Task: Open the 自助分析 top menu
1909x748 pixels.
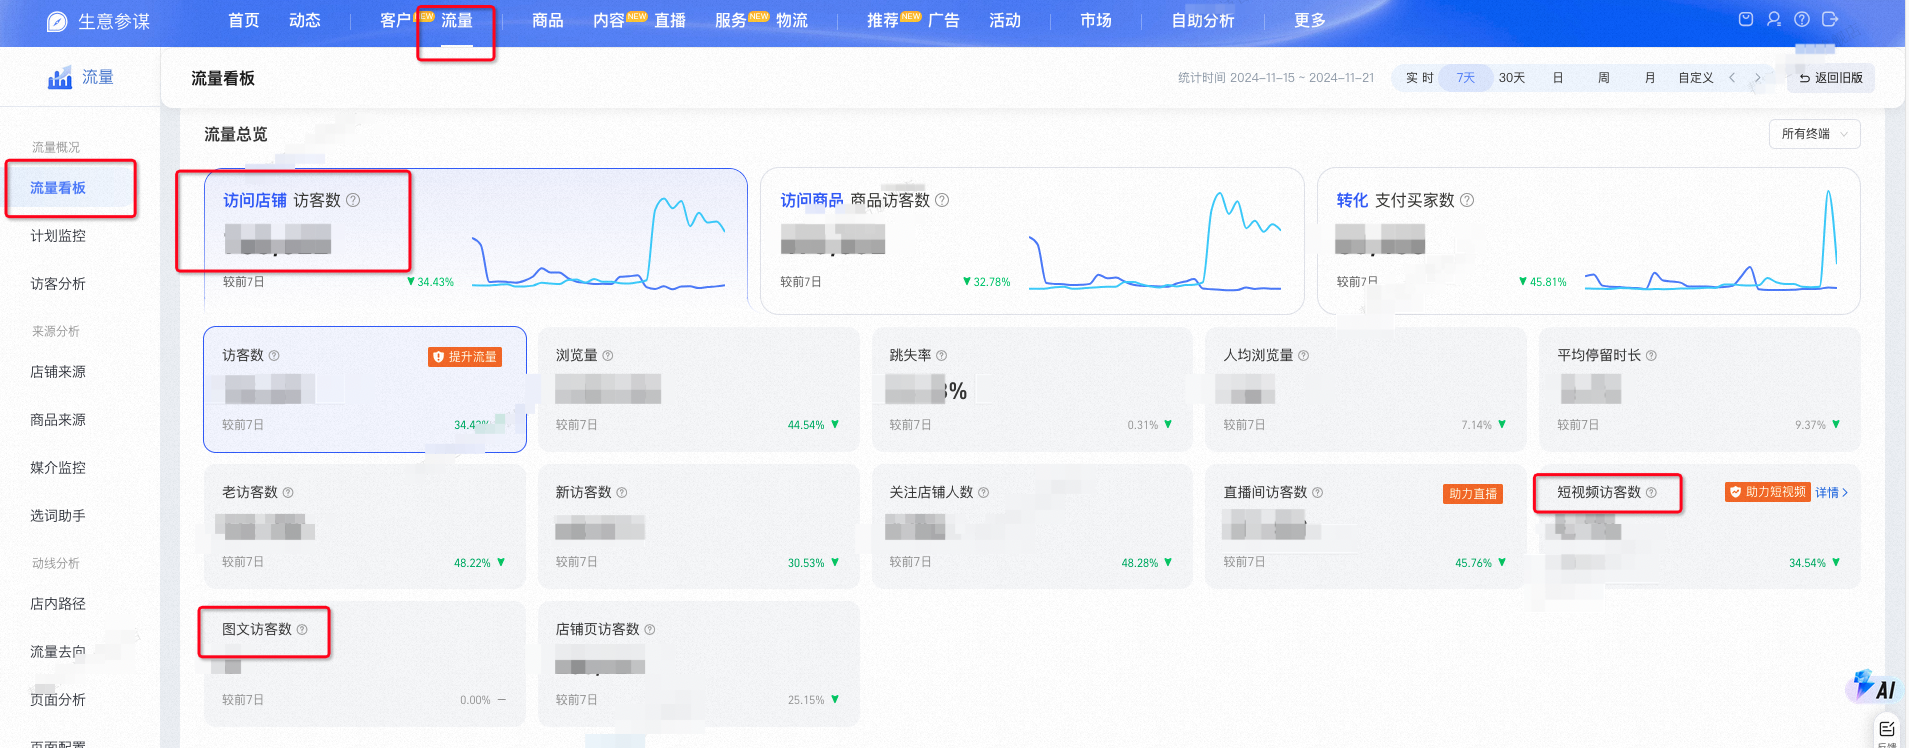Action: 1203,21
